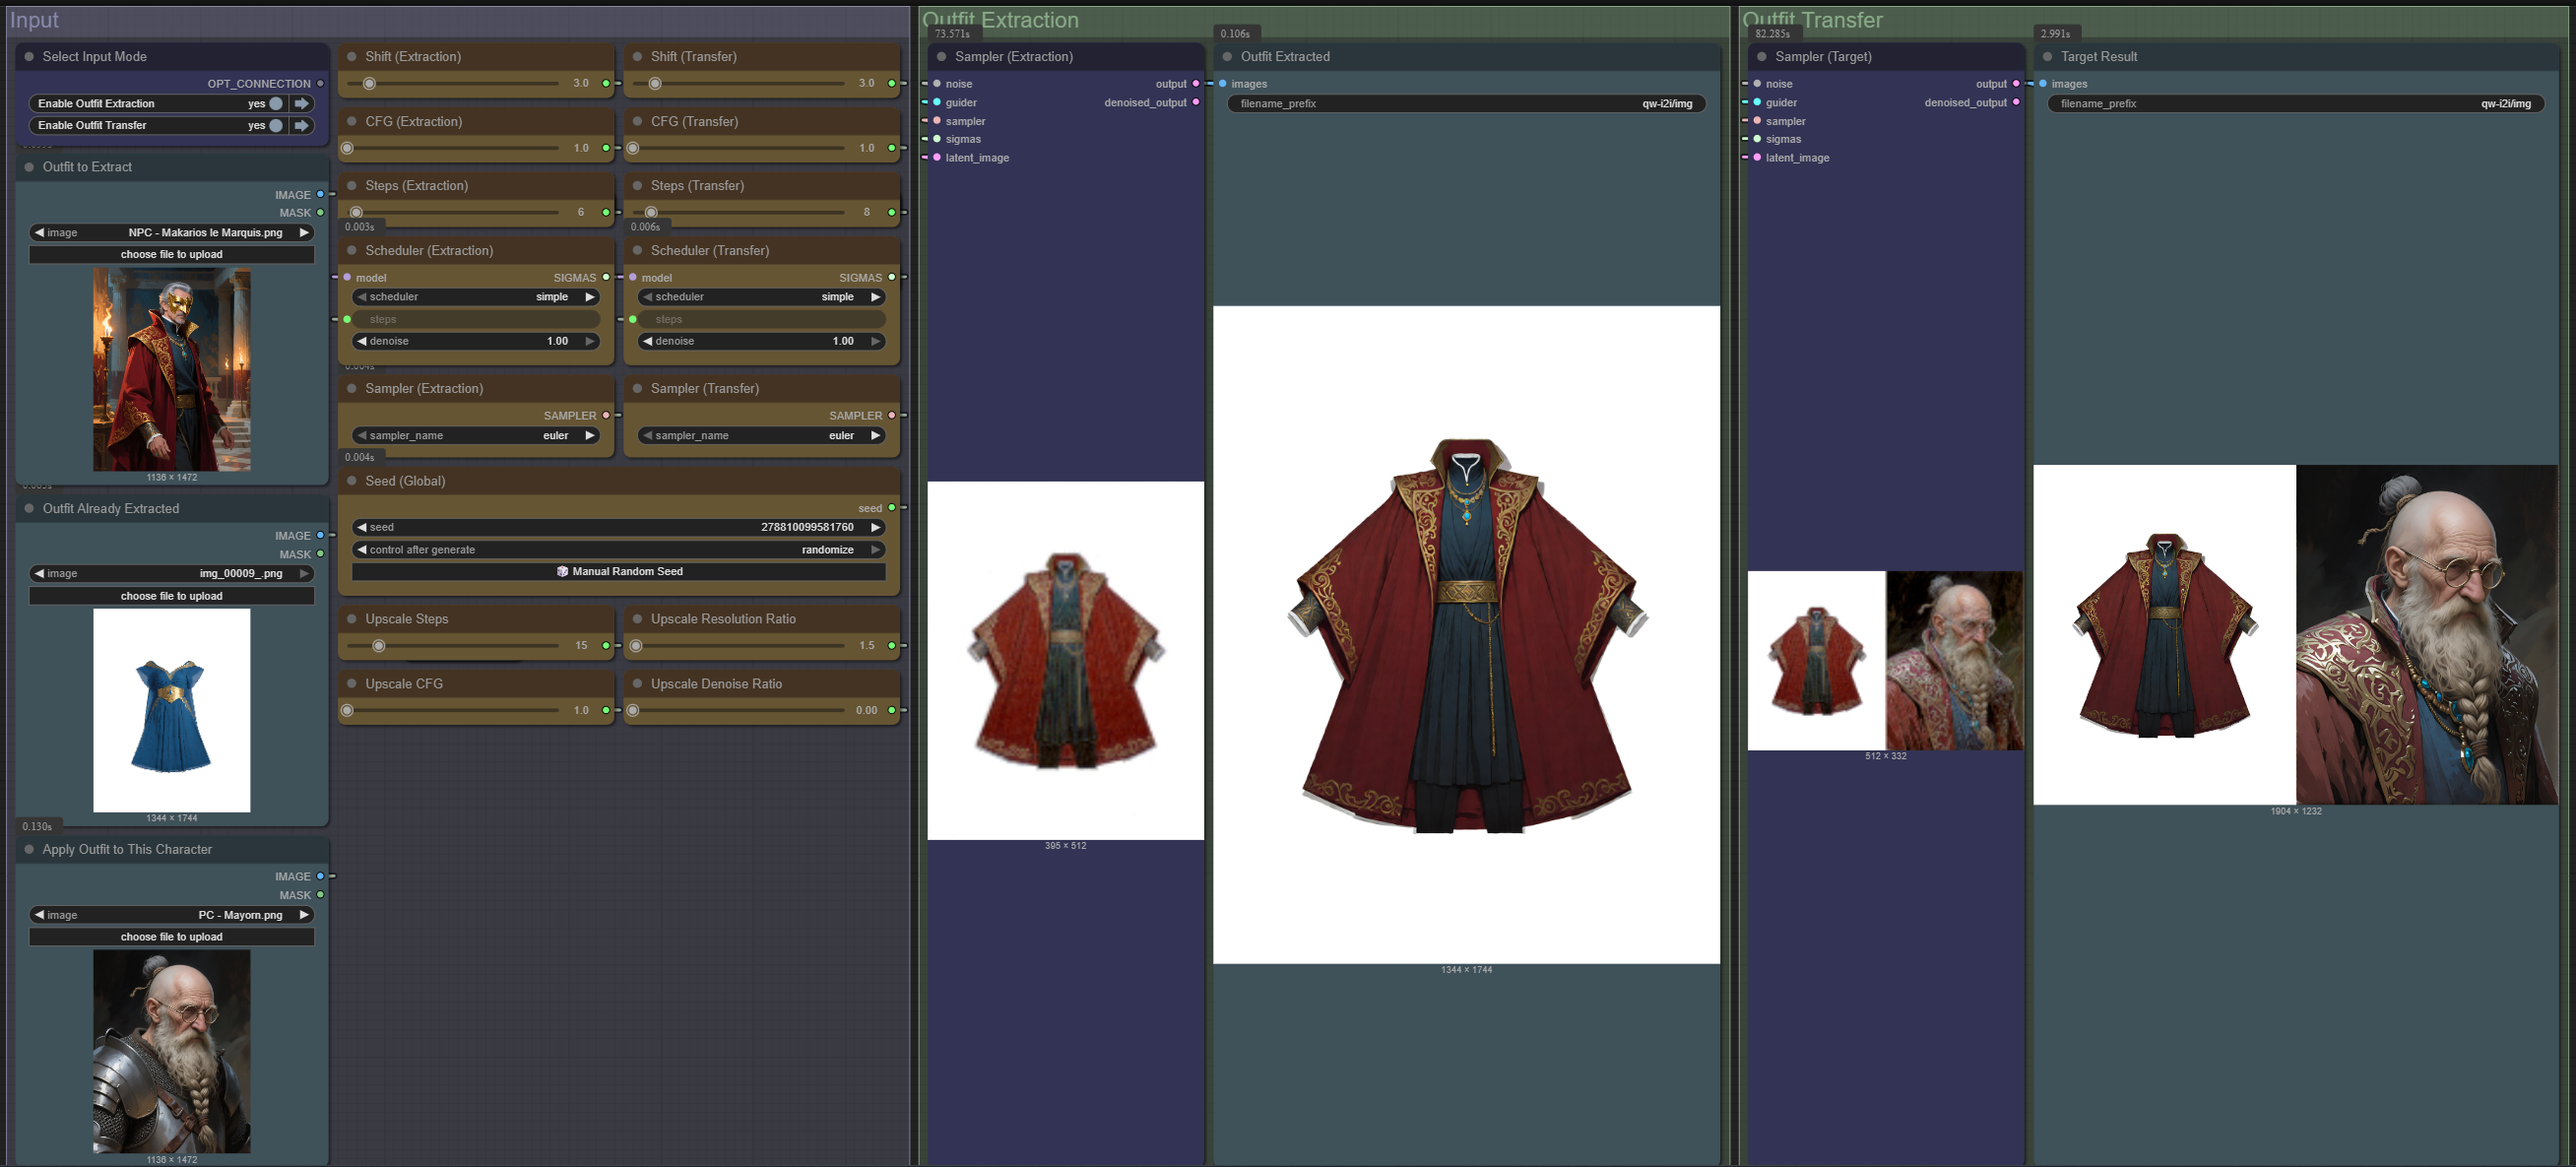The width and height of the screenshot is (2576, 1167).
Task: Click choose file to upload under PC - Mayorn.png
Action: tap(172, 937)
